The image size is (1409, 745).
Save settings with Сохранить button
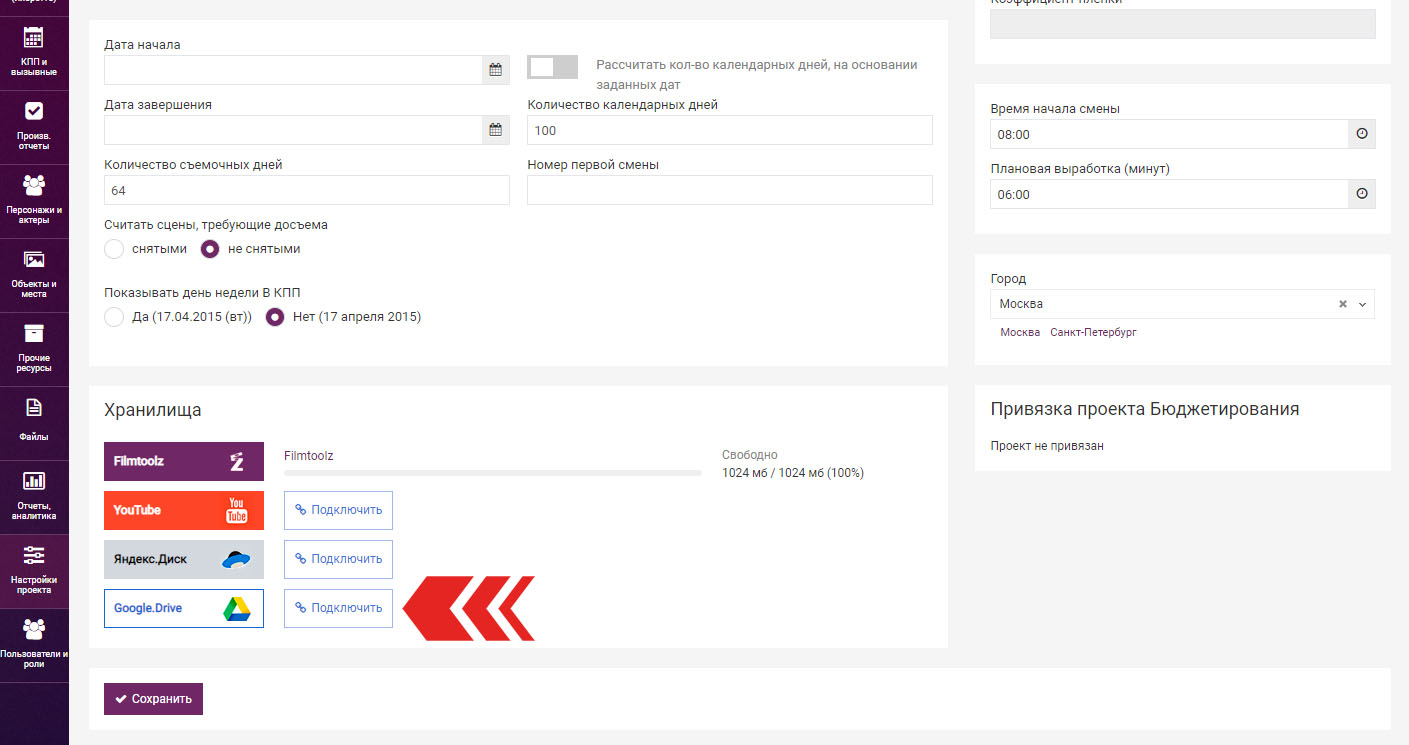point(153,699)
